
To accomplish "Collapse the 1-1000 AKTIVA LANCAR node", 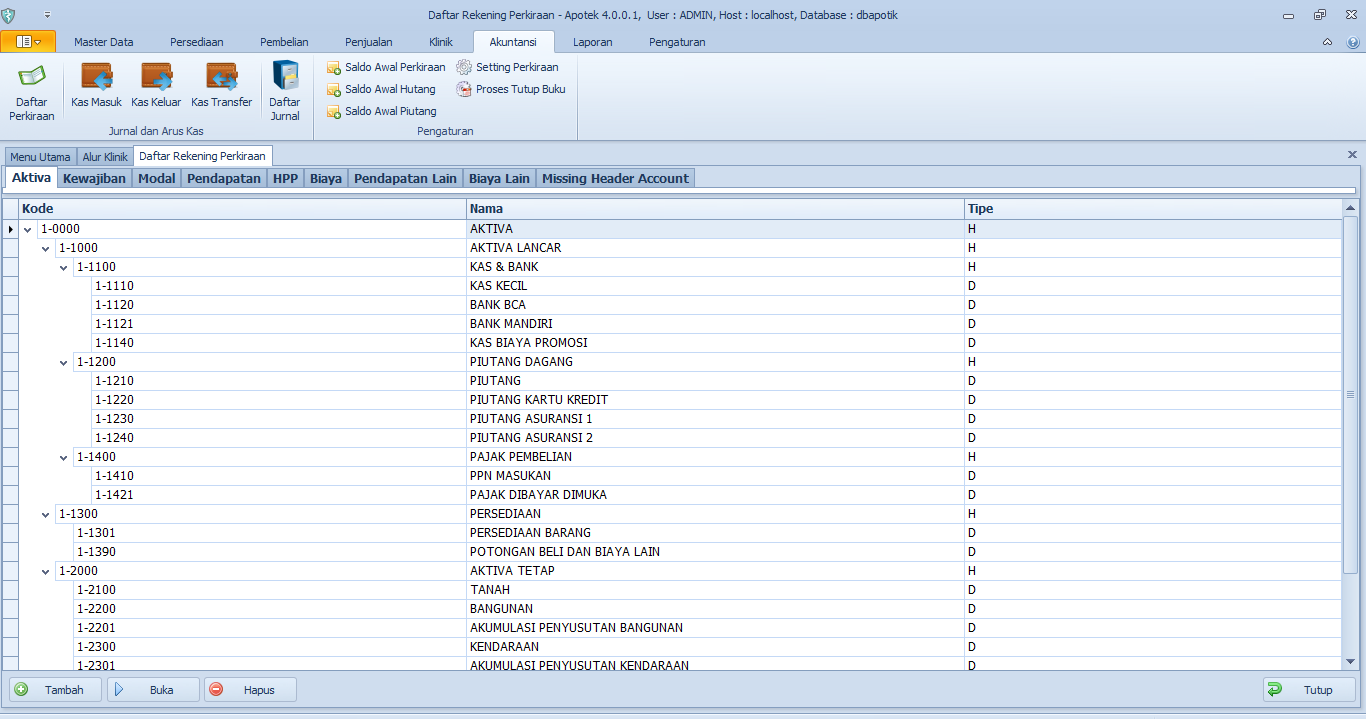I will (46, 249).
